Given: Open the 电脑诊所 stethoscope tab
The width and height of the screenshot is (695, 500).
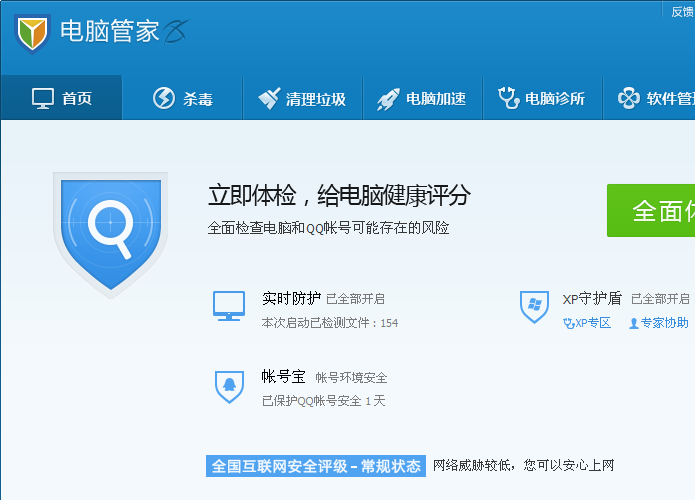Looking at the screenshot, I should coord(541,98).
